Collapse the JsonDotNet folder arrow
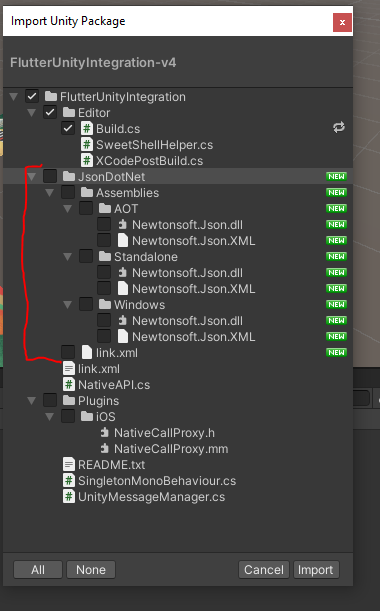 click(32, 177)
